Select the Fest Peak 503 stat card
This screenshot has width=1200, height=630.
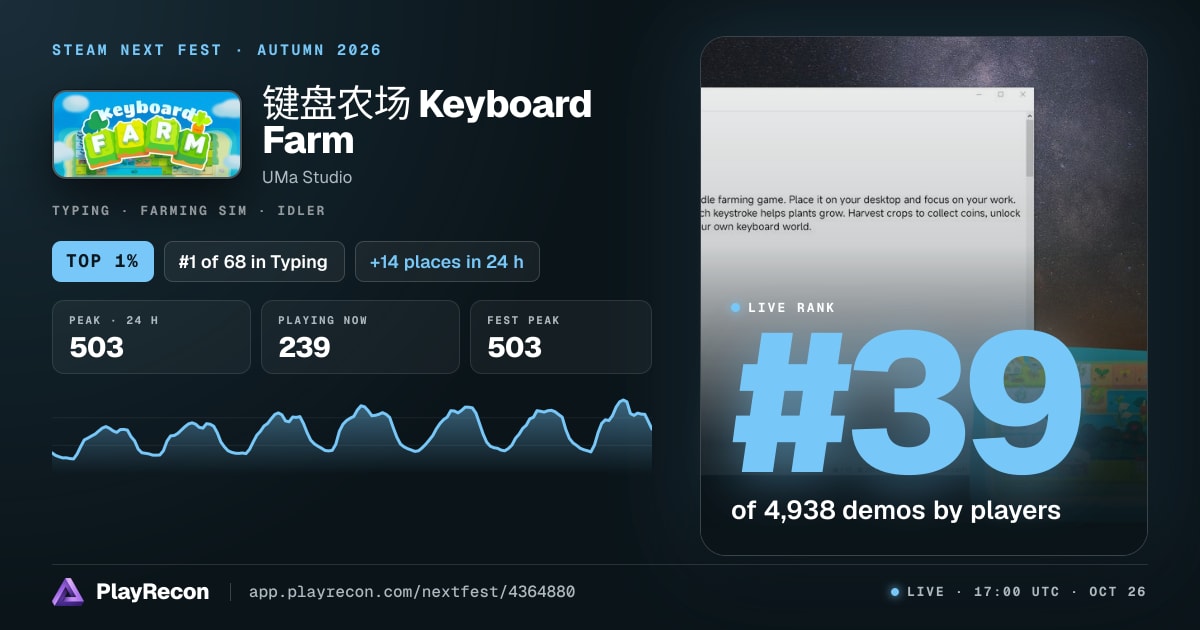[x=560, y=337]
